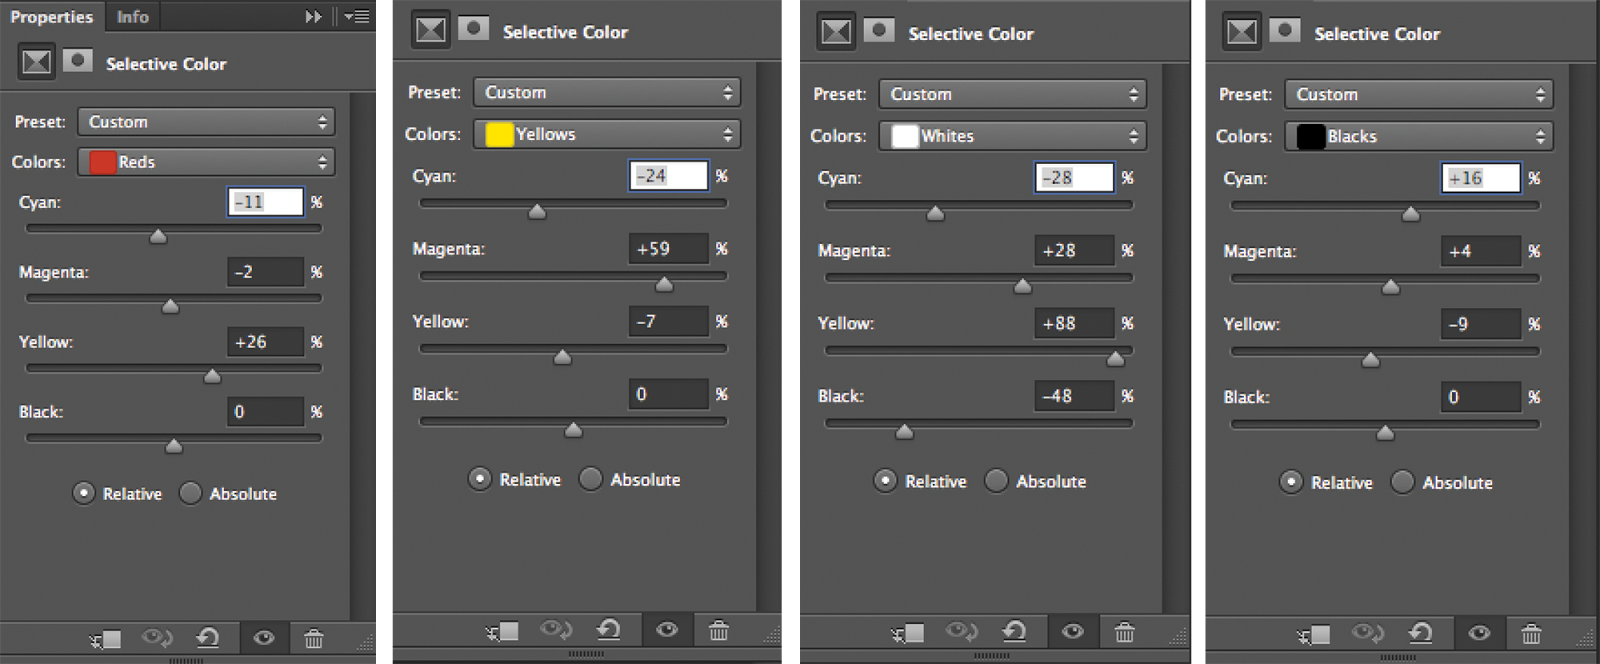Click the Magenta slider handle in the Yellows panel
This screenshot has height=664, width=1600.
[x=664, y=285]
